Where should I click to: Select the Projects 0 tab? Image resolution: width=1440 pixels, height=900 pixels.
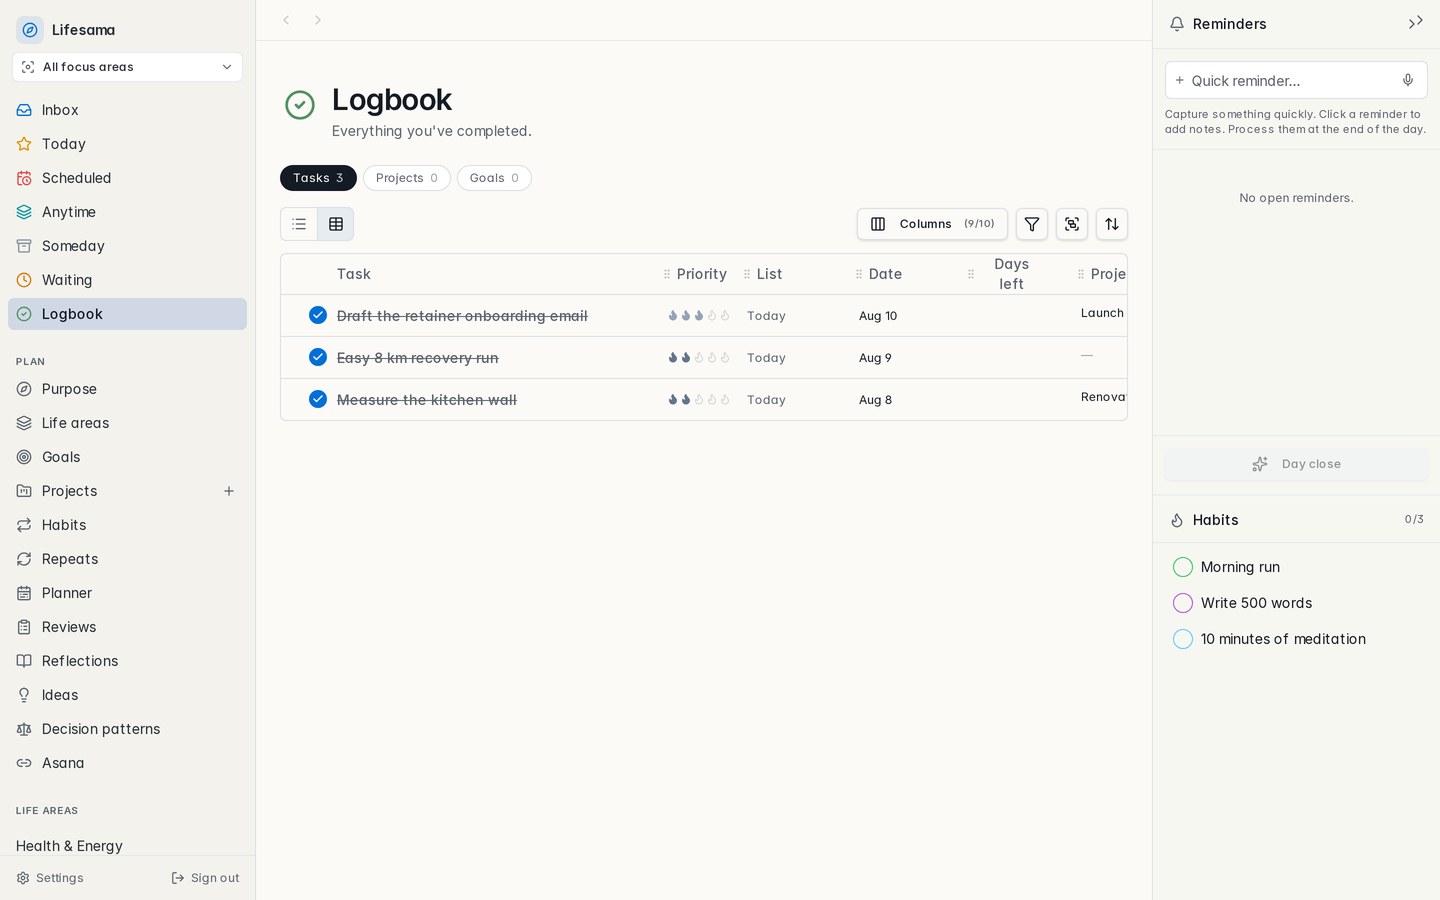[407, 178]
